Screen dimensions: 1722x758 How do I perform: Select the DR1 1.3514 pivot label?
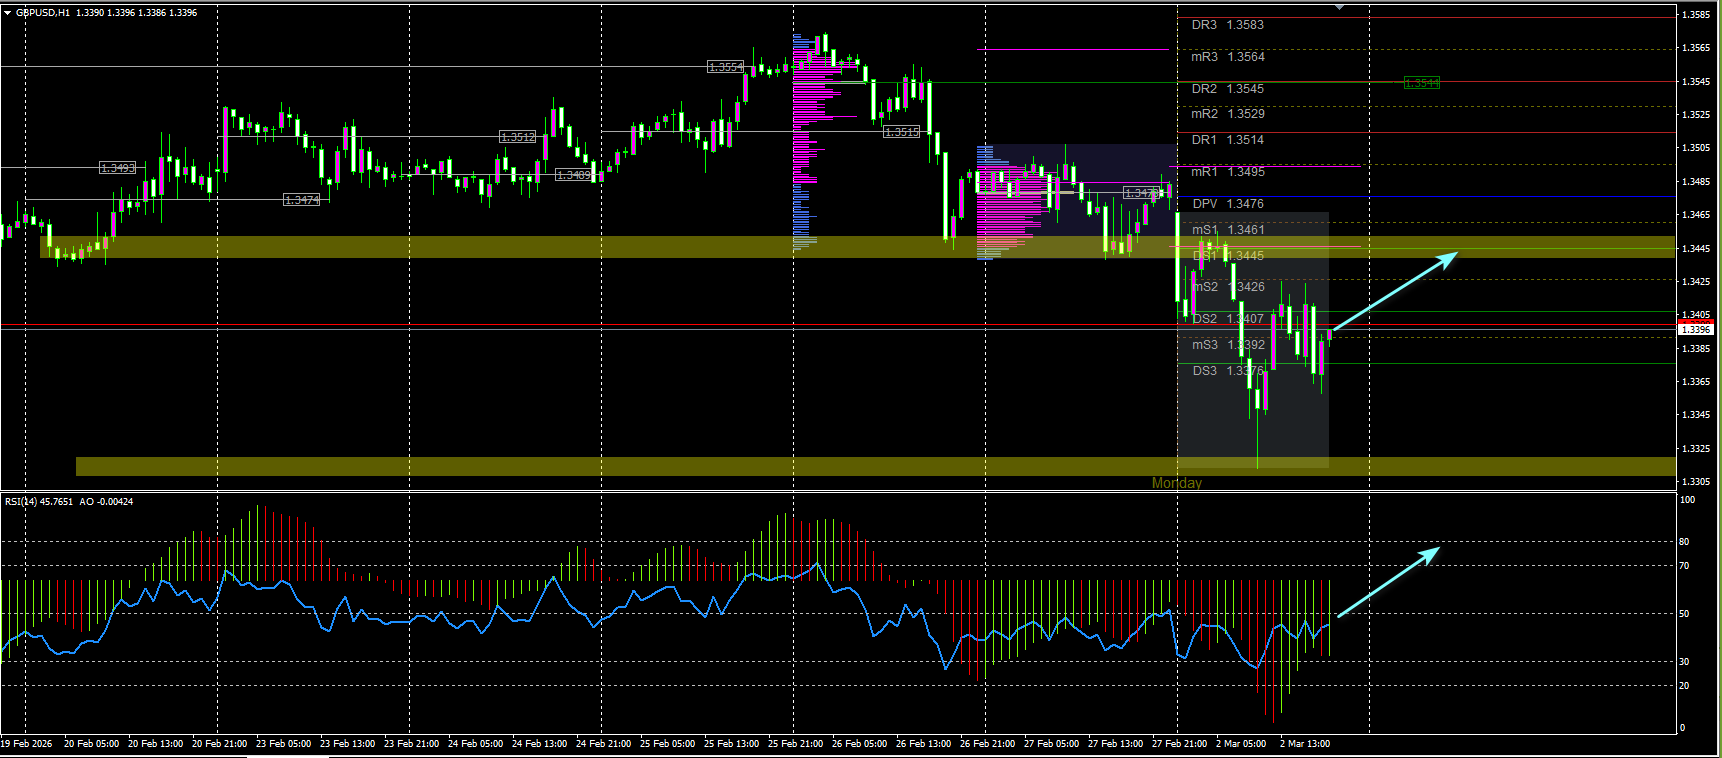1228,140
